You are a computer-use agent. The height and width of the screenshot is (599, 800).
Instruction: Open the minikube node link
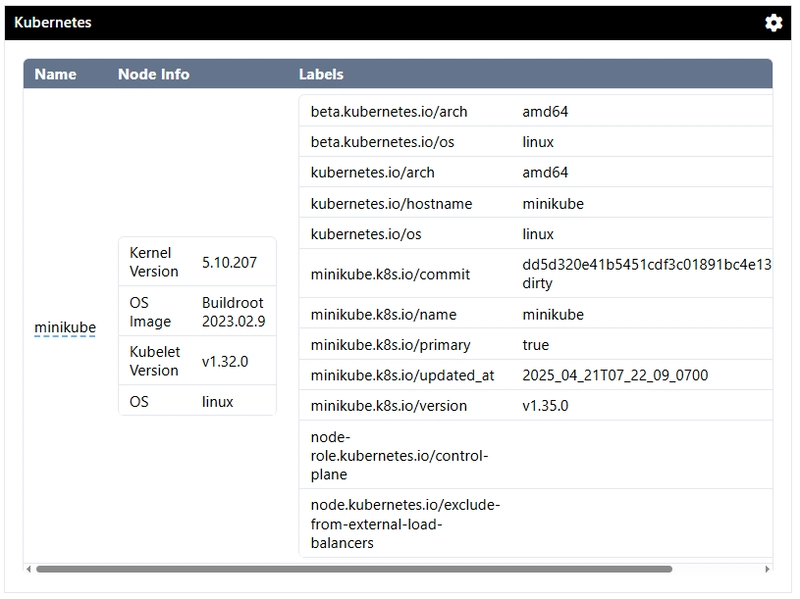click(65, 327)
